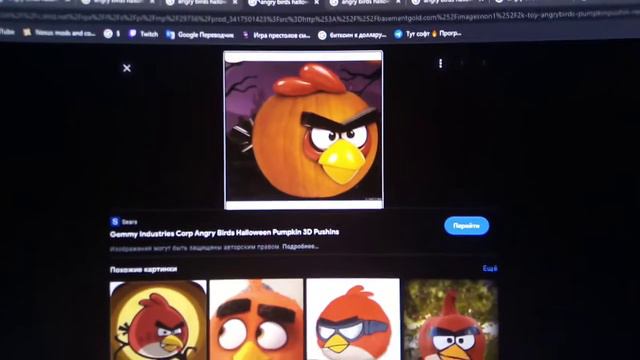This screenshot has width=640, height=360.
Task: Open the Sears source link with S icon
Action: tap(124, 222)
